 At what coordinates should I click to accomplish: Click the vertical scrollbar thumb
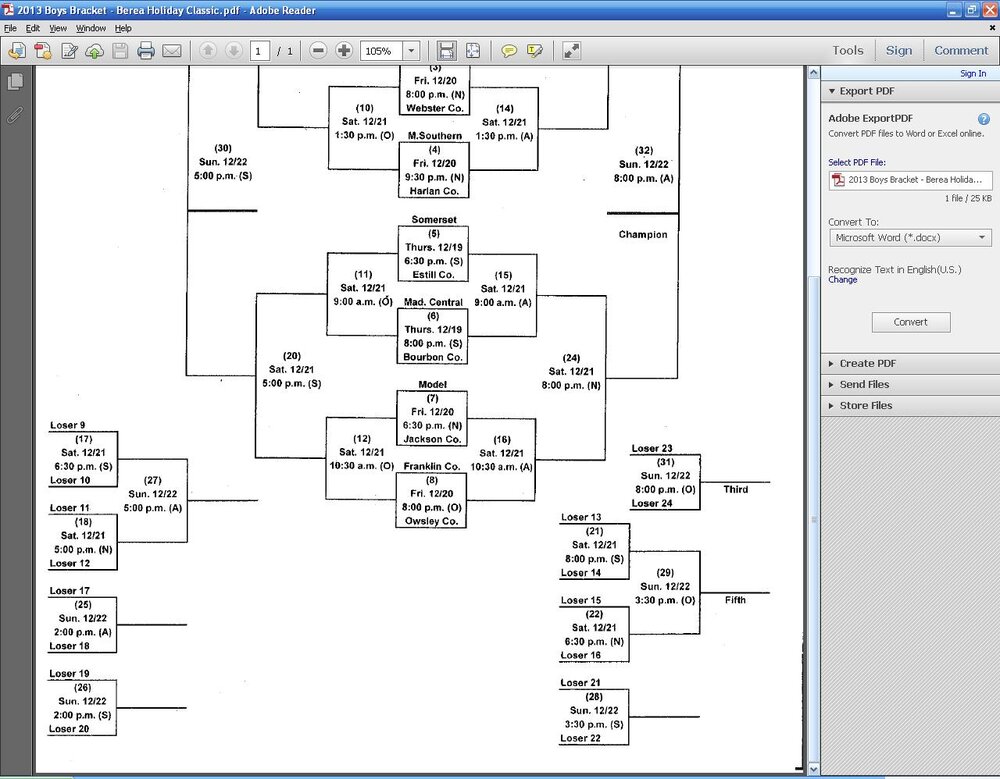coord(813,519)
